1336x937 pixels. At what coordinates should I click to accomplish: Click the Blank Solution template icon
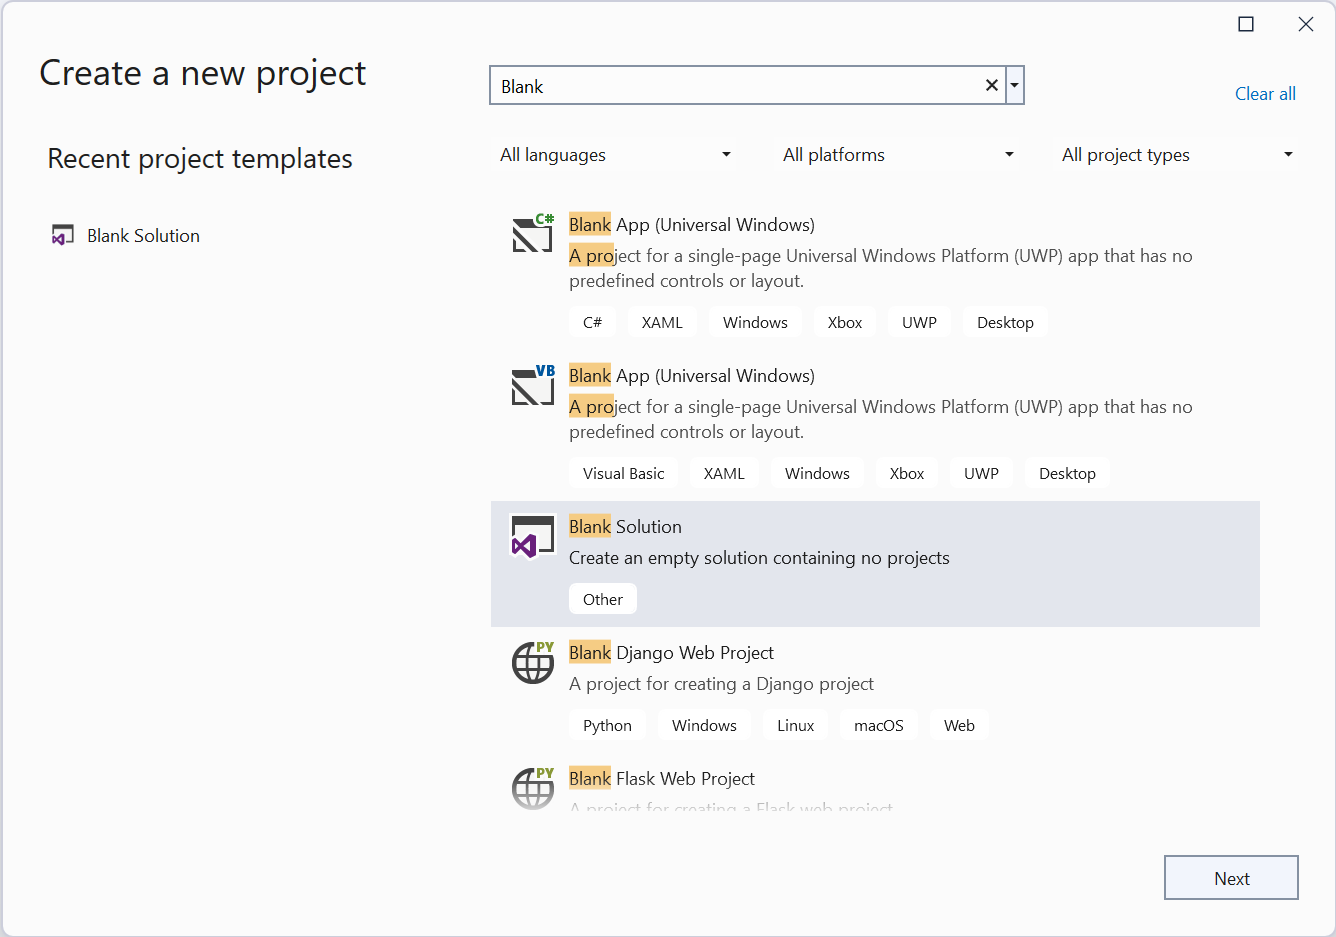pos(532,537)
